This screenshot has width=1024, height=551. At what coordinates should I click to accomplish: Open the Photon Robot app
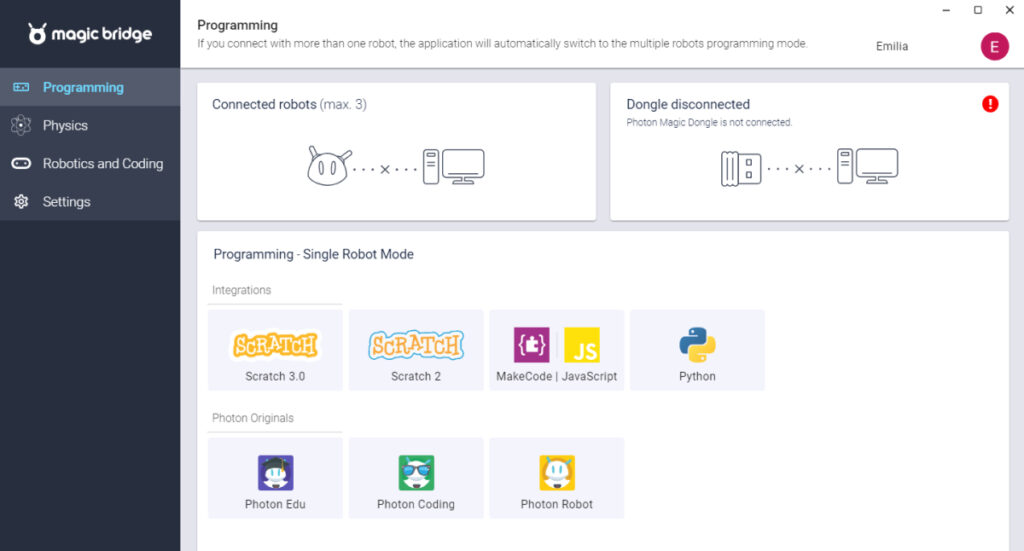click(x=556, y=477)
